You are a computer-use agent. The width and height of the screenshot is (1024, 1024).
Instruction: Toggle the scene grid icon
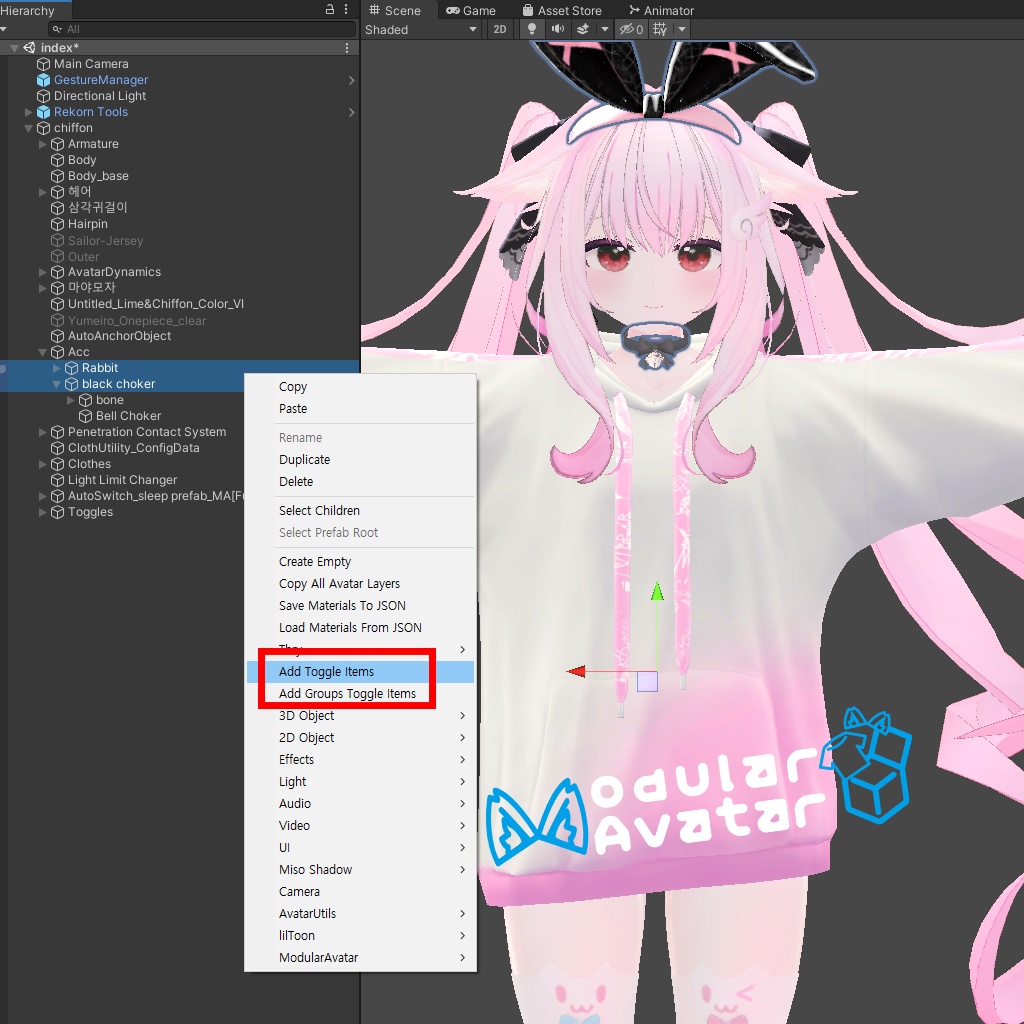point(660,29)
